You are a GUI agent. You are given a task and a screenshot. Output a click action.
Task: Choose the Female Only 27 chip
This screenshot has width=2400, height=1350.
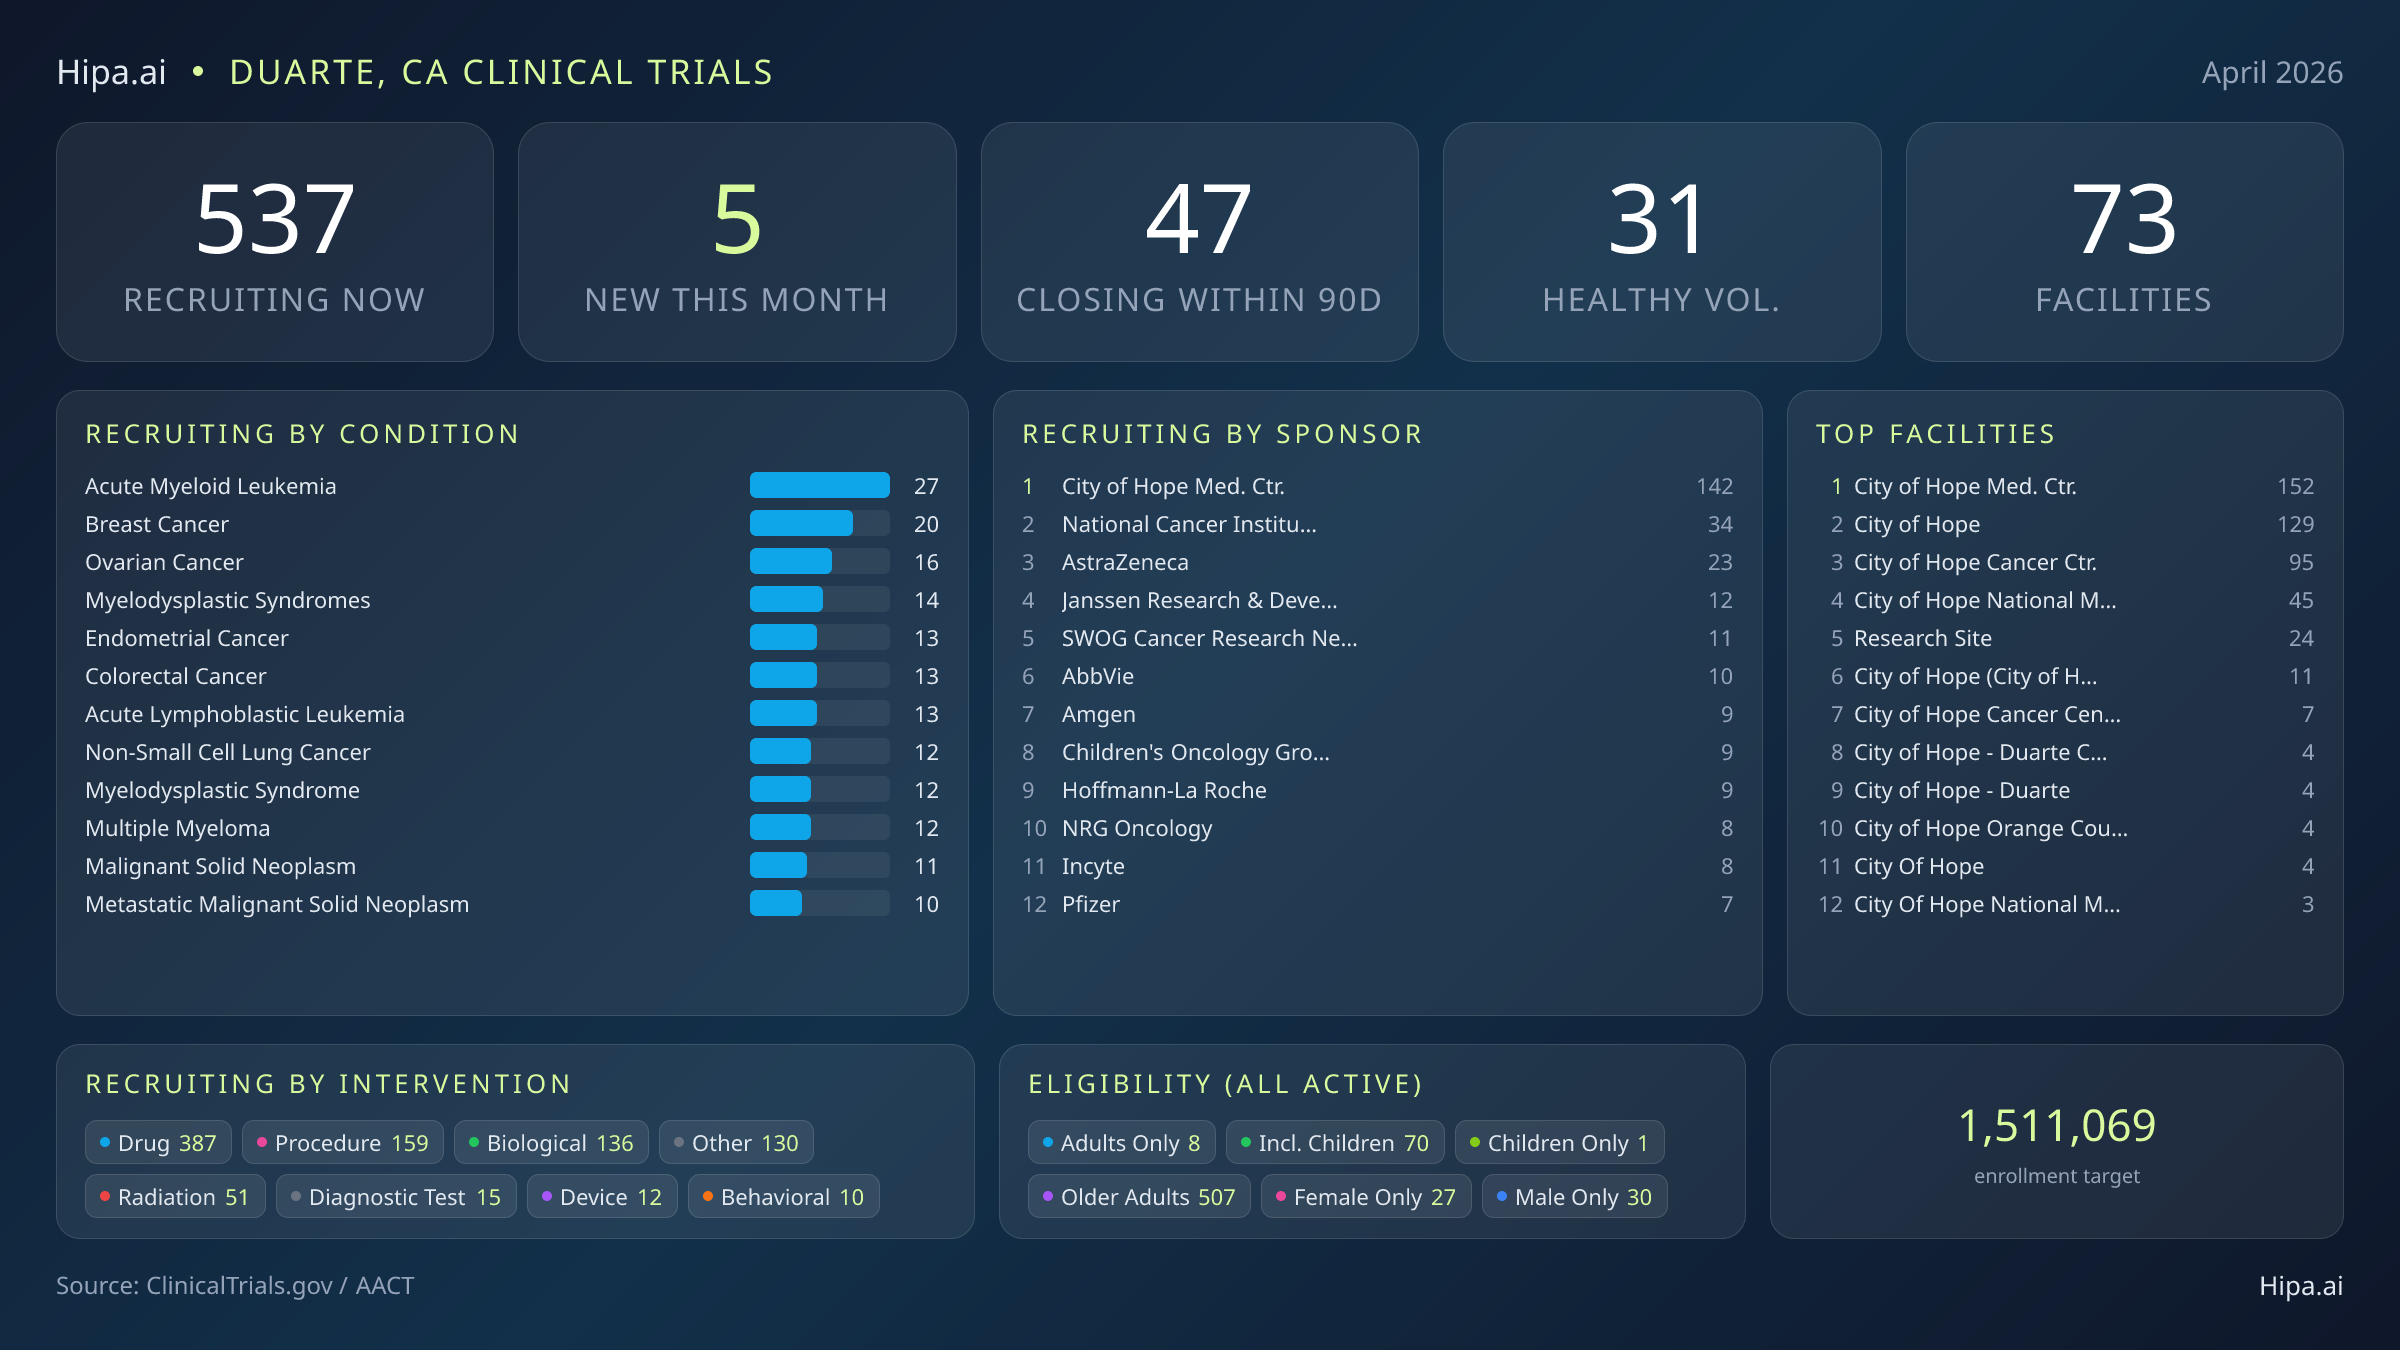[1366, 1196]
